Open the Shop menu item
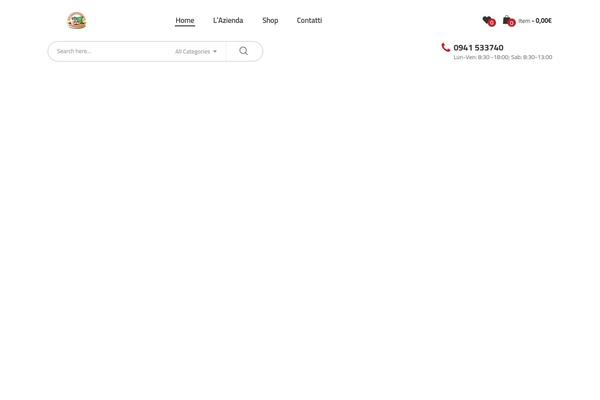The width and height of the screenshot is (600, 400). 270,20
